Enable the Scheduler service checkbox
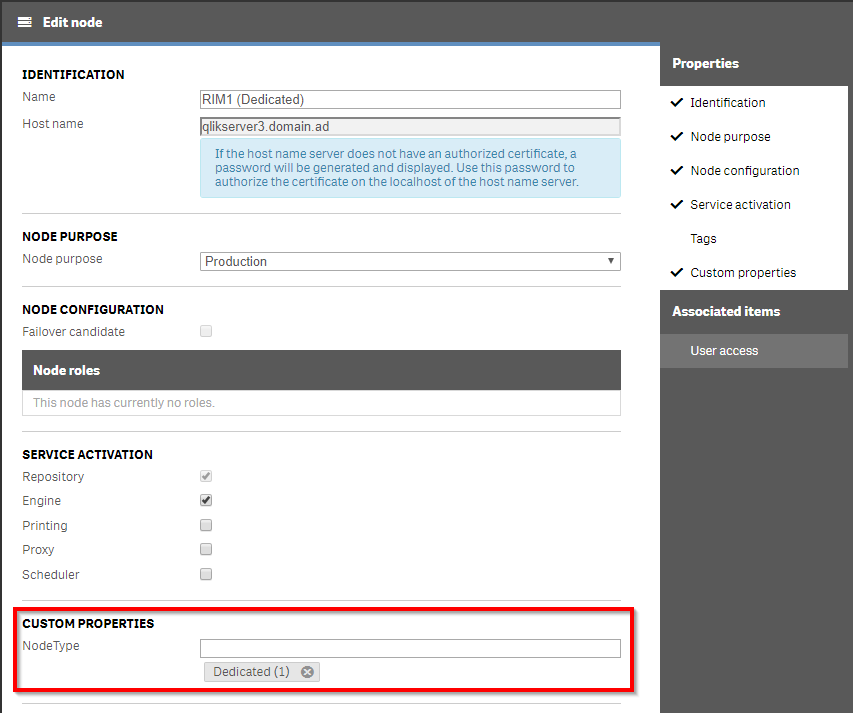Viewport: 853px width, 713px height. tap(206, 574)
